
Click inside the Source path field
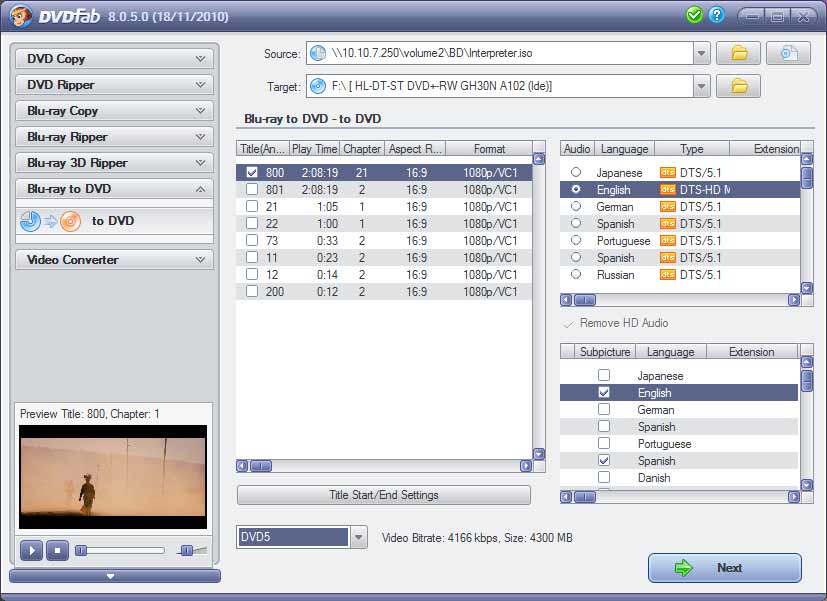(x=500, y=53)
